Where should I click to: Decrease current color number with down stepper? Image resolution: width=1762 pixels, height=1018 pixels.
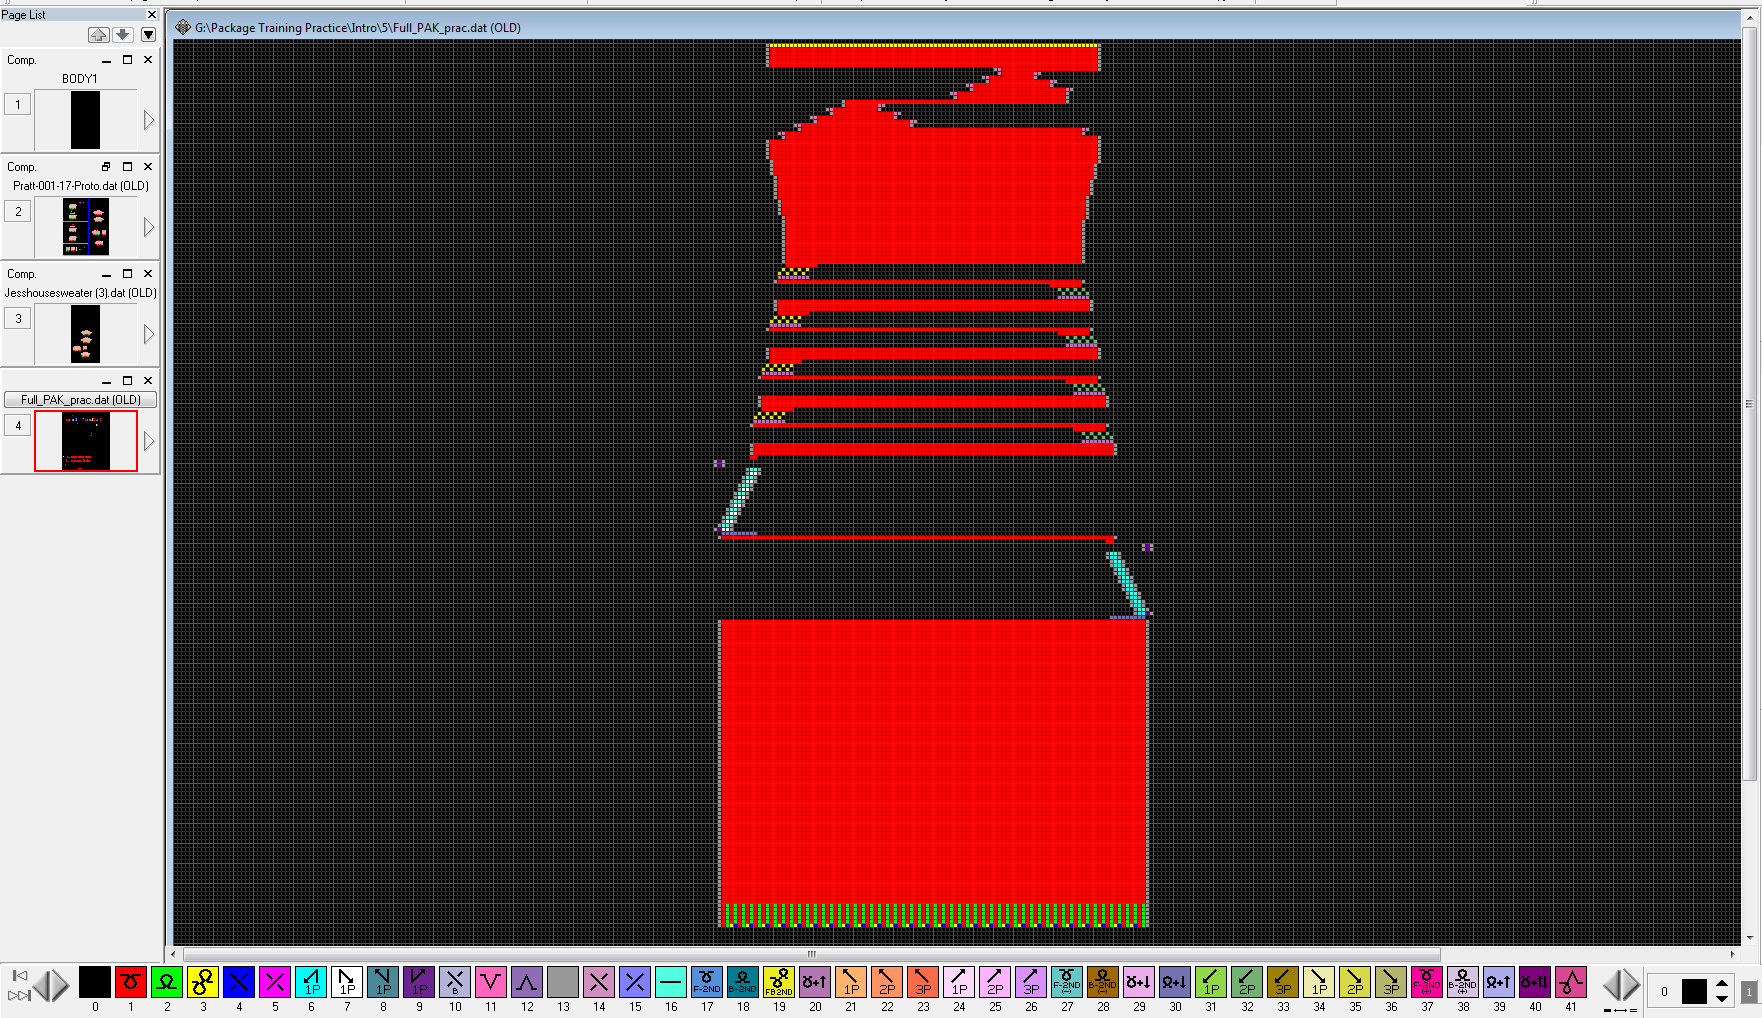(1722, 998)
